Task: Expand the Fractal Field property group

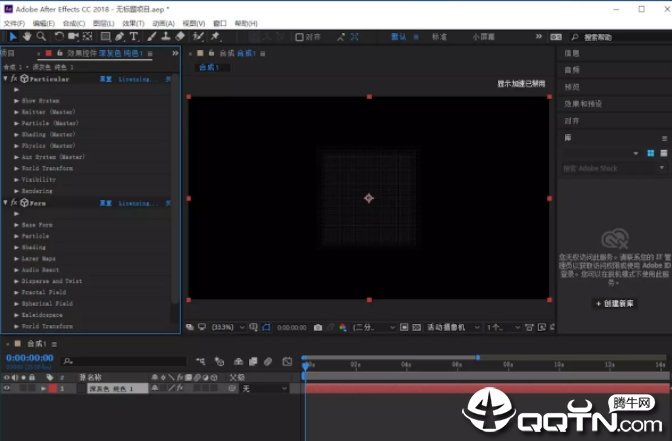Action: 16,292
